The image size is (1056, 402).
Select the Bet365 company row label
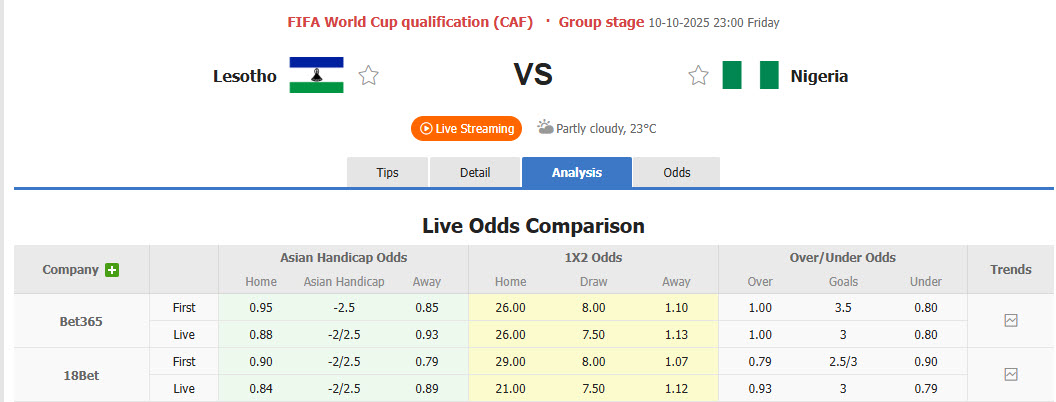click(x=81, y=321)
